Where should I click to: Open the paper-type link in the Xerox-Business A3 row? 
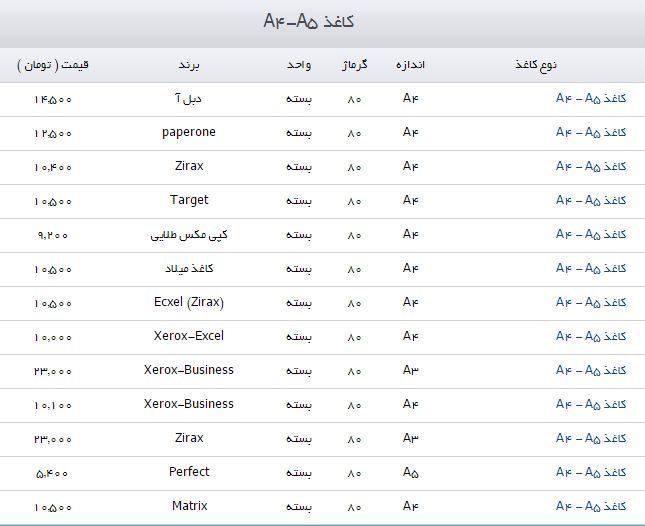(x=591, y=371)
